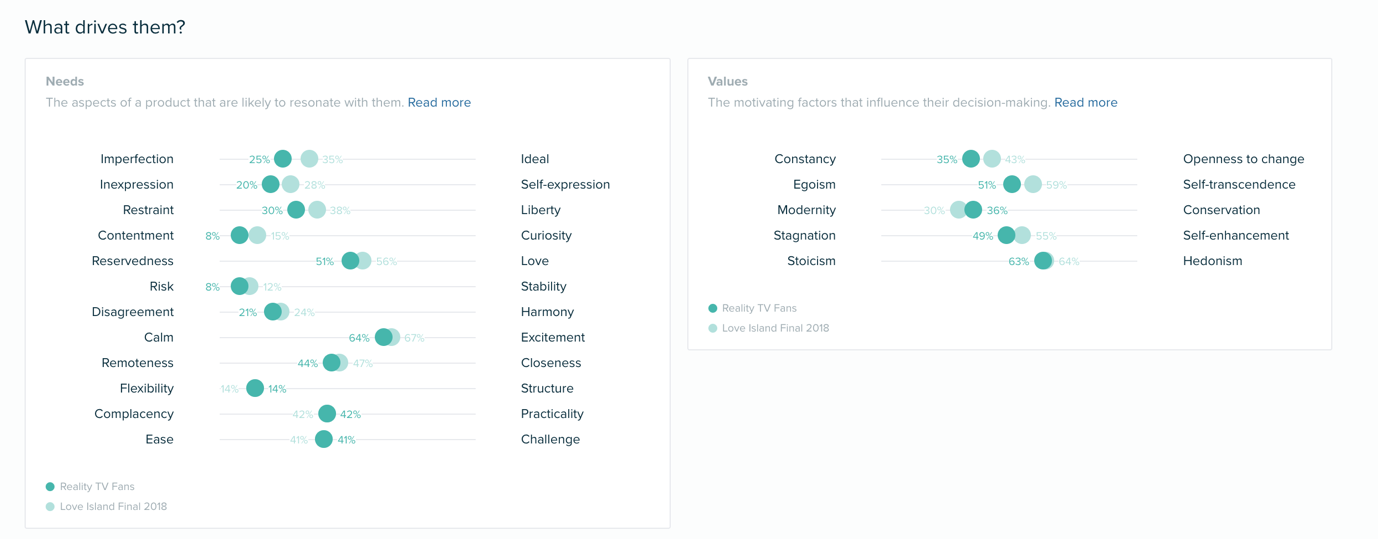Screen dimensions: 1378x539
Task: Click the dark 51% dot on Reservedness row
Action: [x=350, y=261]
